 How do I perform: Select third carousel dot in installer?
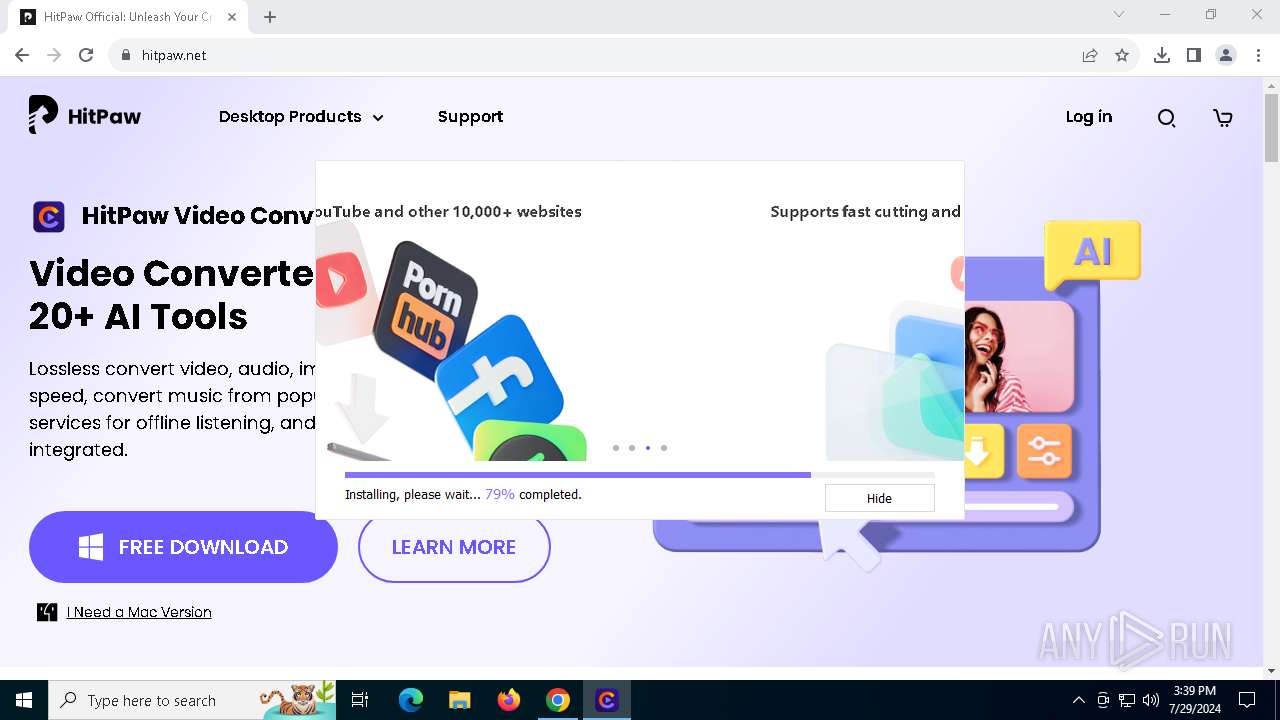[x=648, y=448]
